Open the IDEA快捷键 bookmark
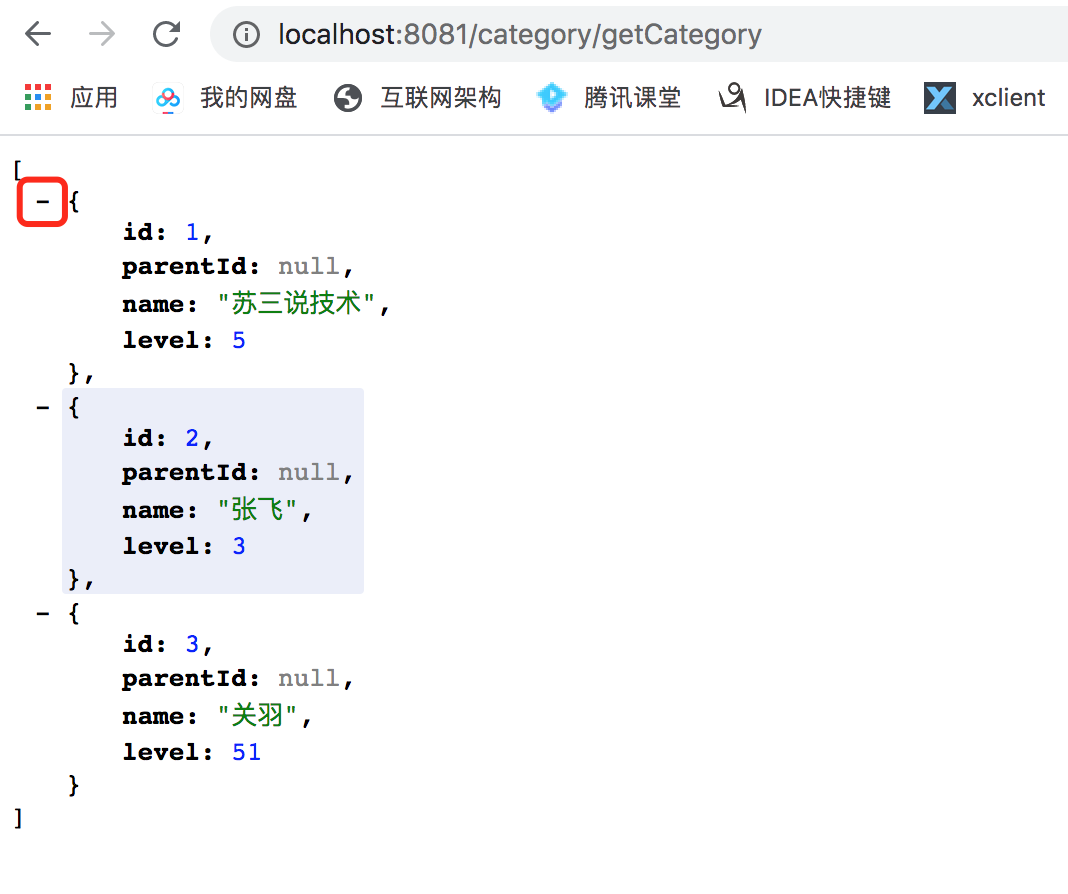Viewport: 1068px width, 894px height. 827,98
